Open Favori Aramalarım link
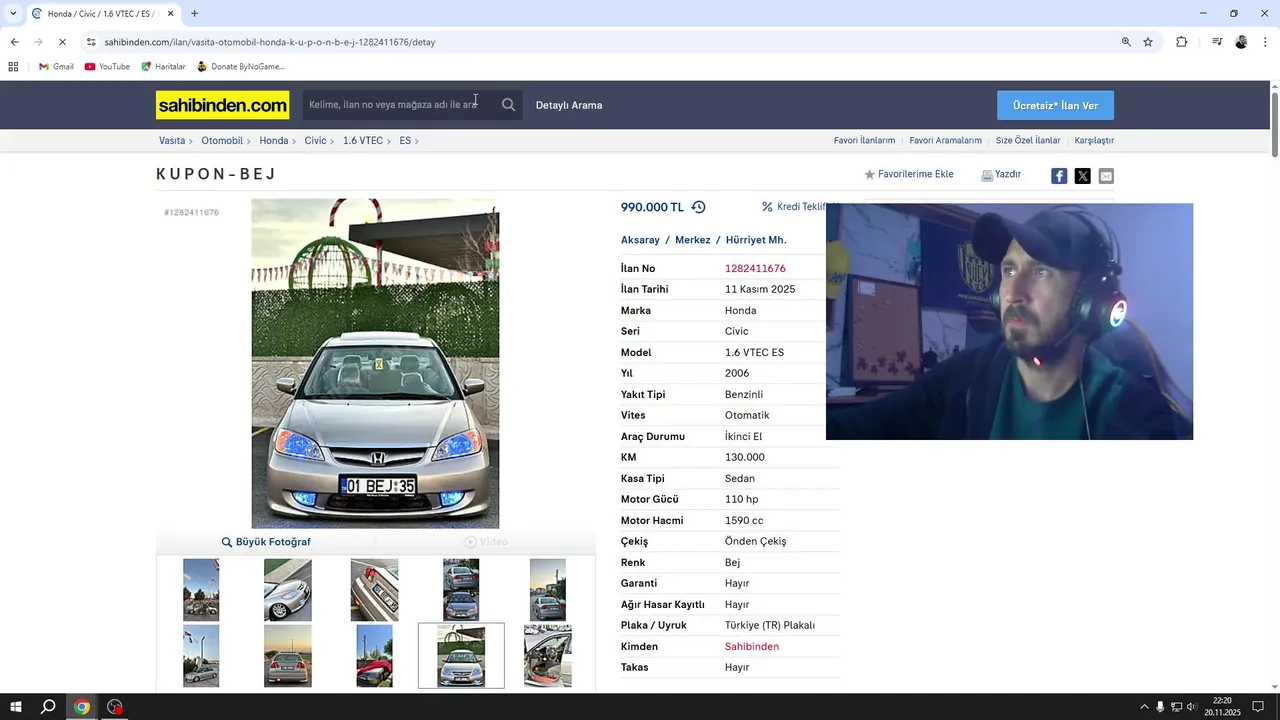Viewport: 1280px width, 720px height. coord(945,141)
